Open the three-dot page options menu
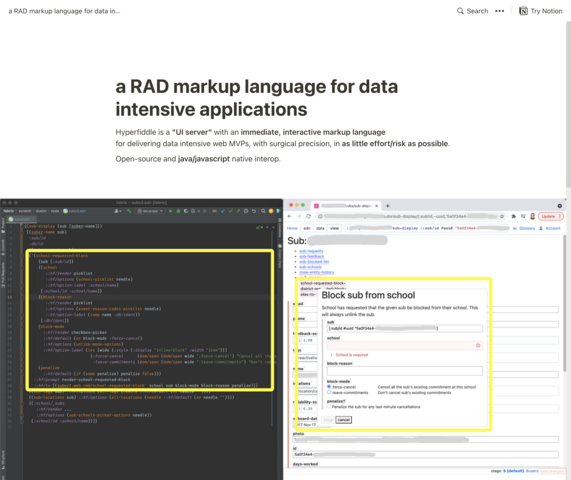The image size is (571, 480). point(500,11)
